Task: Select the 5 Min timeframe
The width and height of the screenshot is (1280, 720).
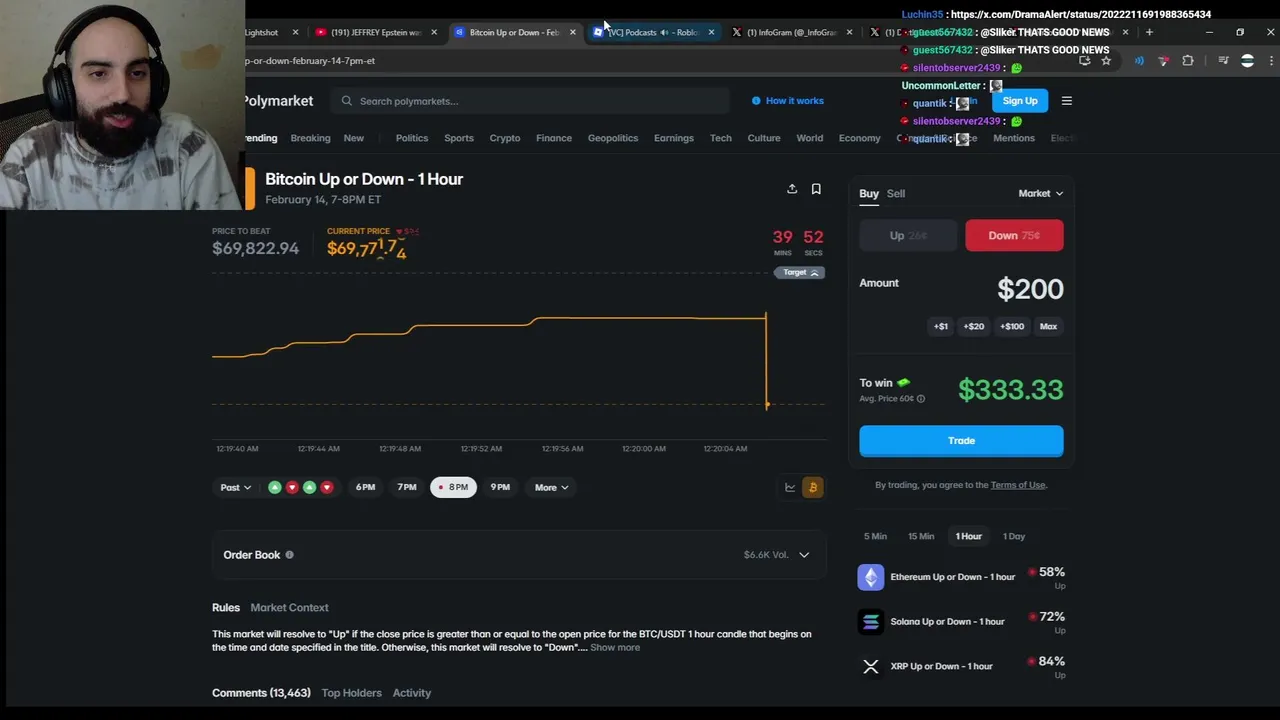Action: (x=875, y=536)
